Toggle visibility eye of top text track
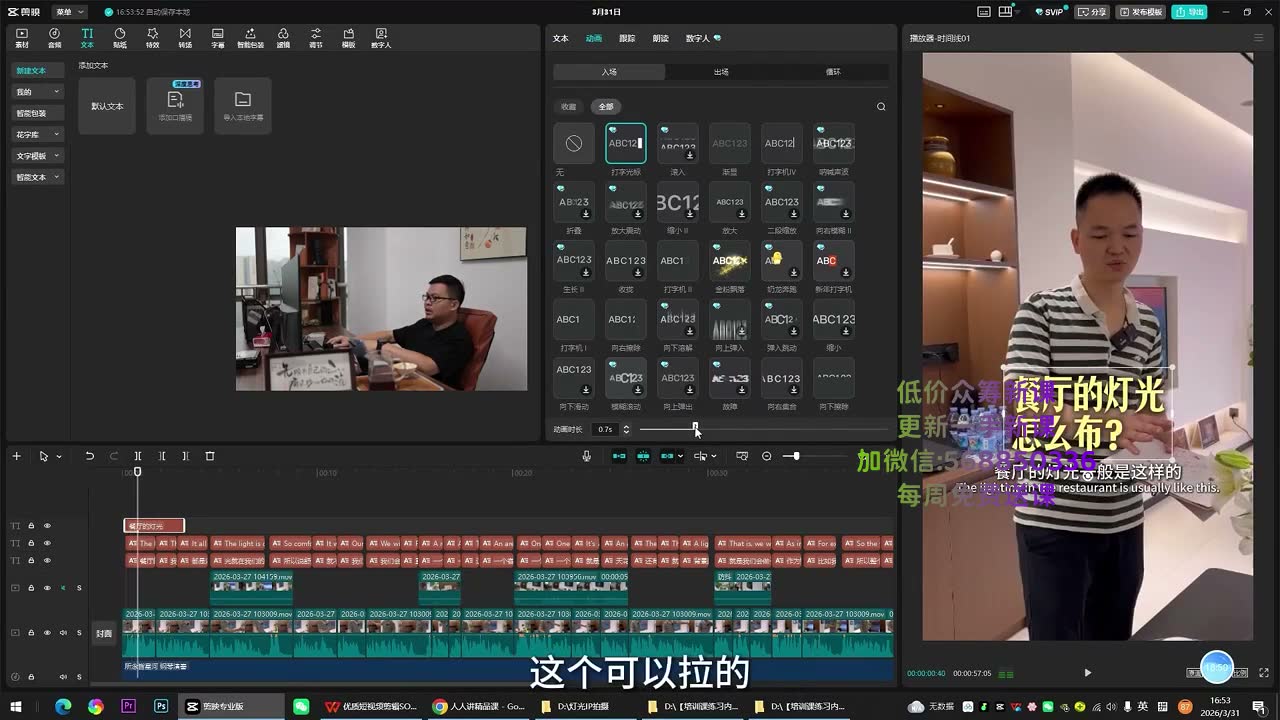This screenshot has height=720, width=1280. pos(47,526)
